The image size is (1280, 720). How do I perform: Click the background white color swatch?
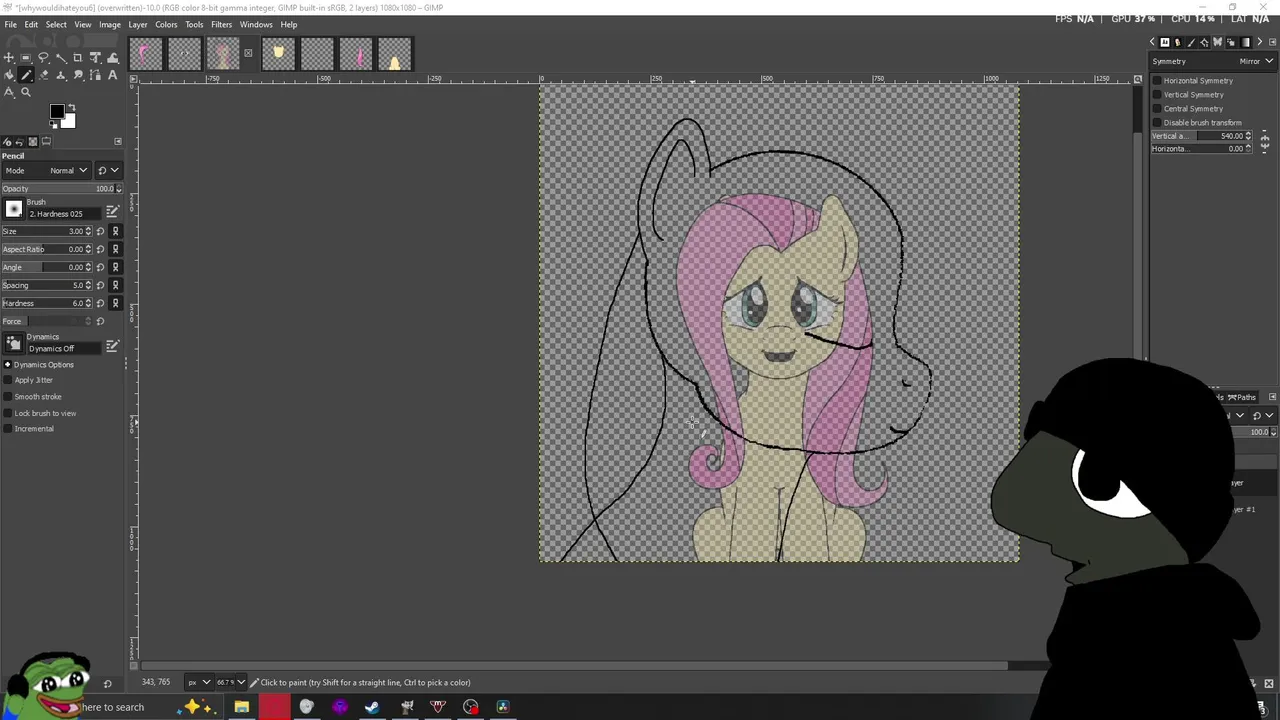pyautogui.click(x=68, y=122)
